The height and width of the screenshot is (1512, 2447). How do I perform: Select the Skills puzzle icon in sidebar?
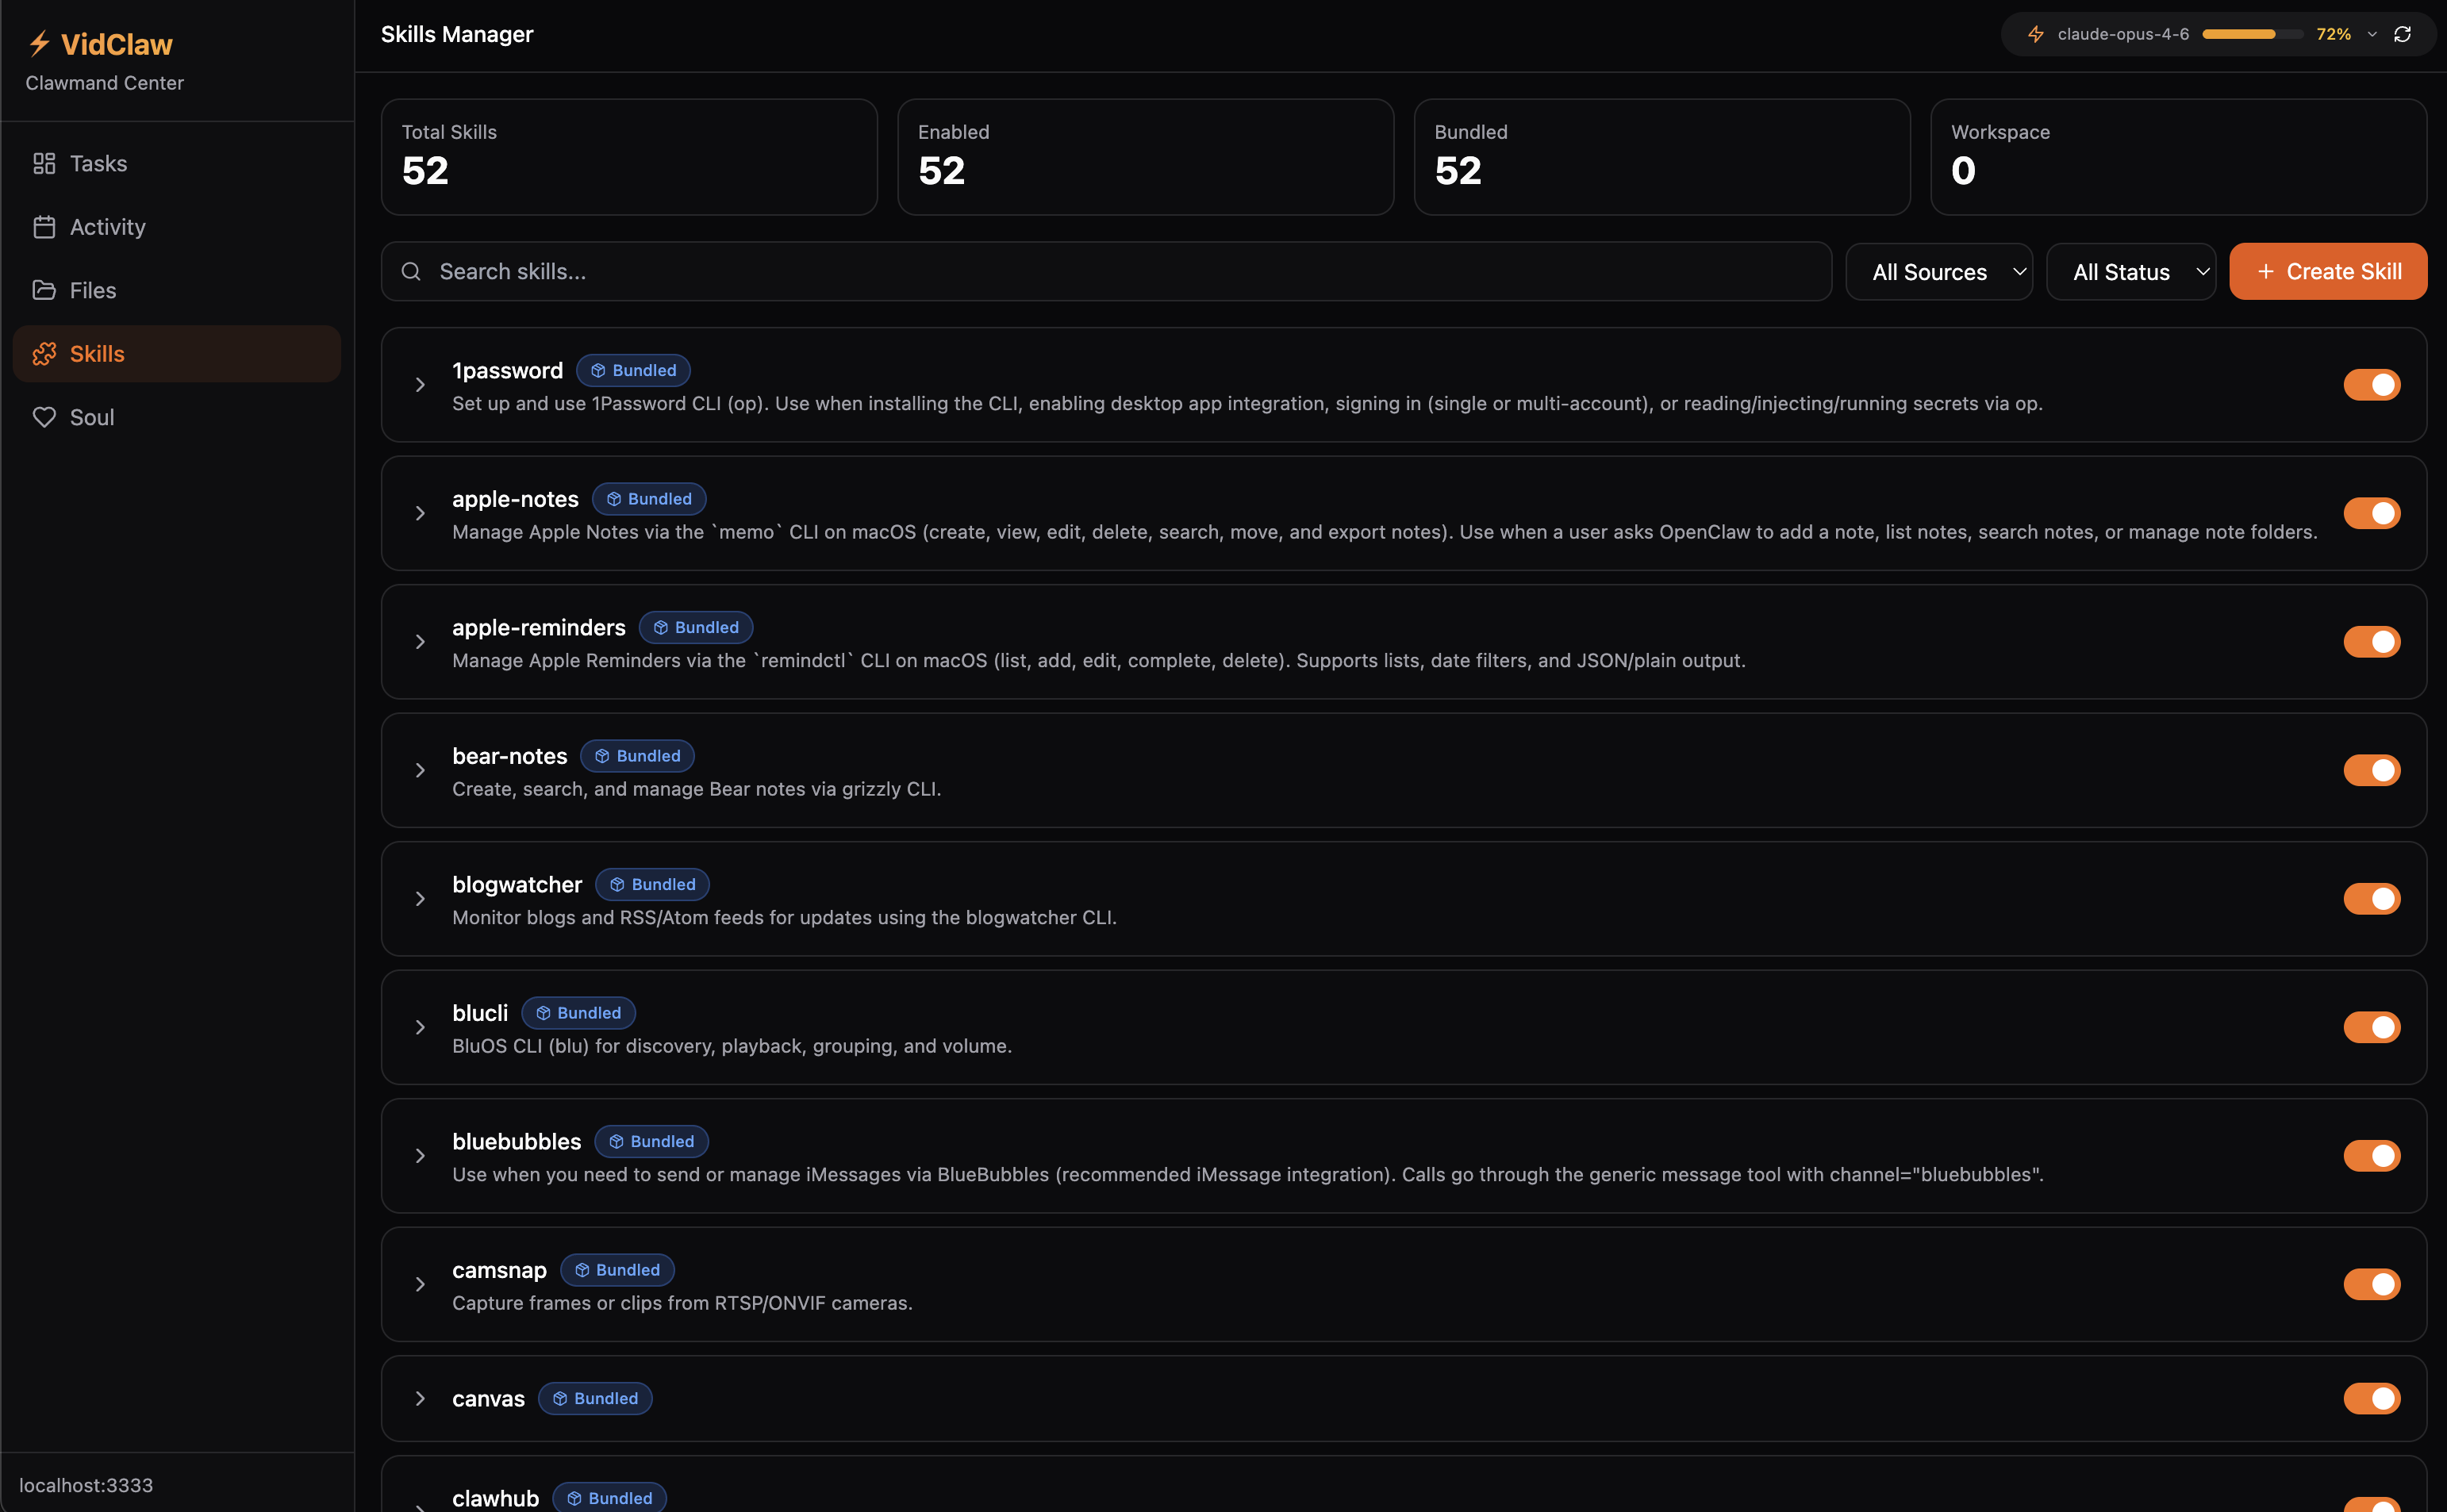pos(44,353)
